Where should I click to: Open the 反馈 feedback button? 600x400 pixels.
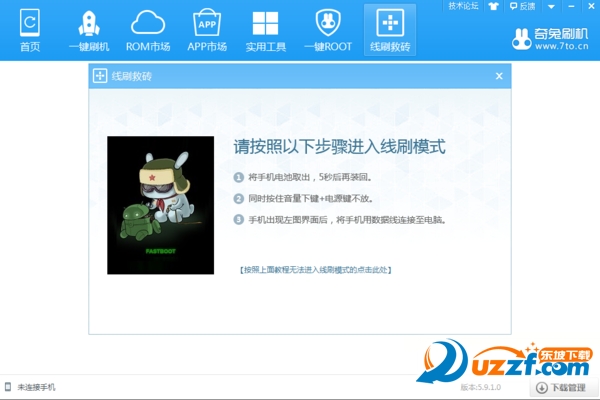tap(522, 6)
